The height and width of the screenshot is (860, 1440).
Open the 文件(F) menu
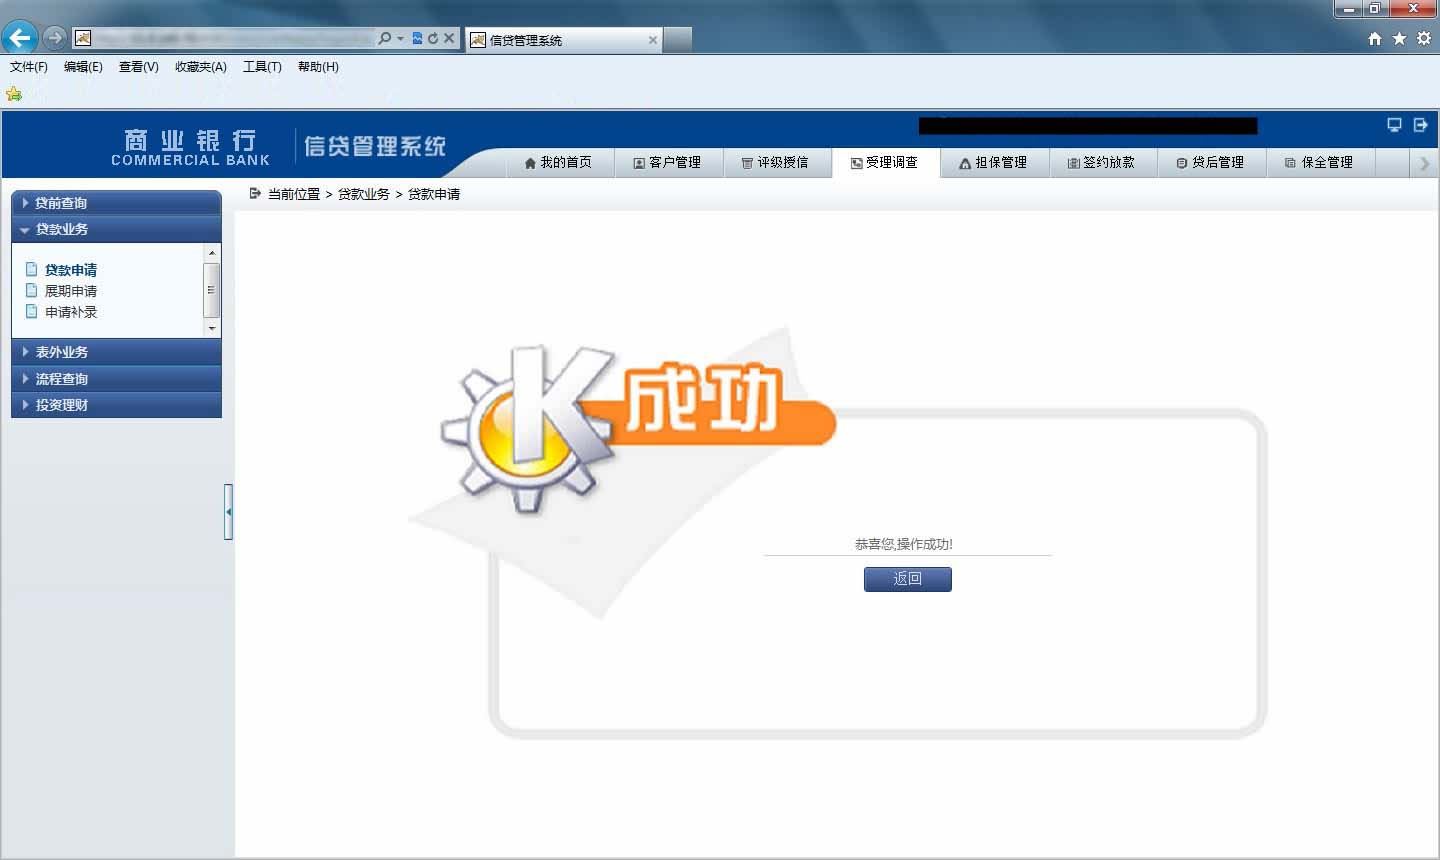pyautogui.click(x=29, y=67)
